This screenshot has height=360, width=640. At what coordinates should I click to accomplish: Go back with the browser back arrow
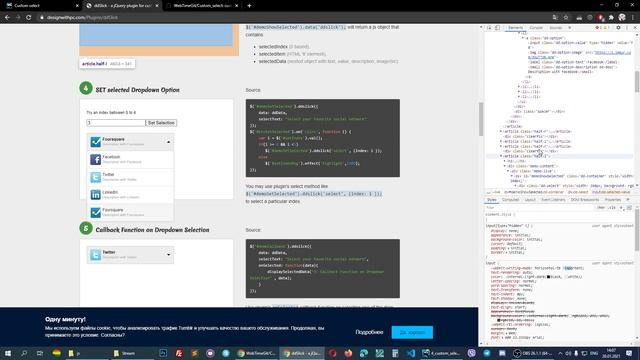pyautogui.click(x=7, y=18)
